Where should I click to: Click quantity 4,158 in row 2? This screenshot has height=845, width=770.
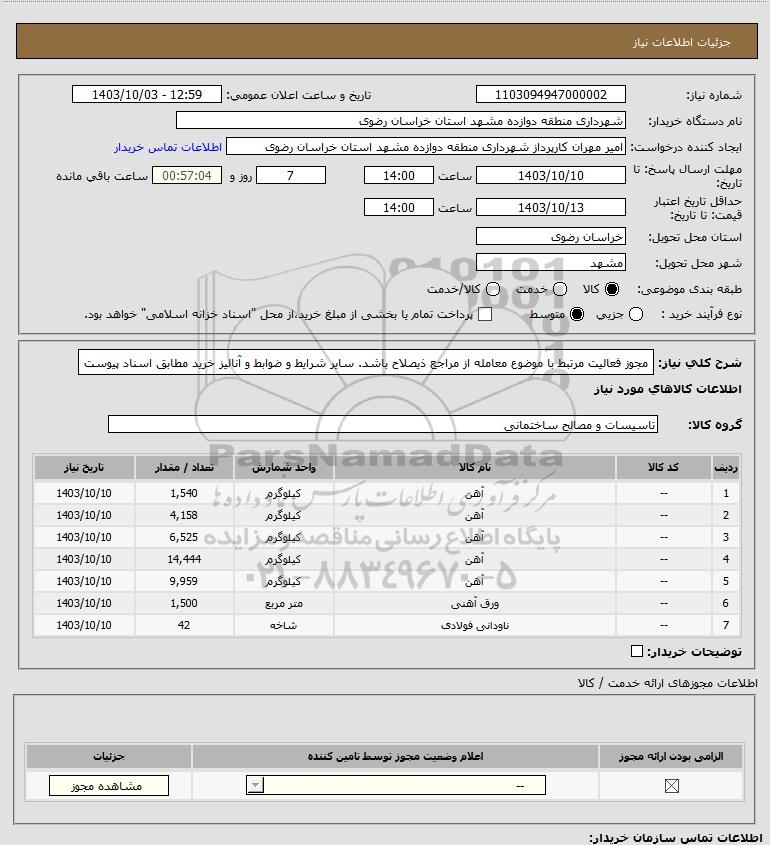click(x=184, y=515)
